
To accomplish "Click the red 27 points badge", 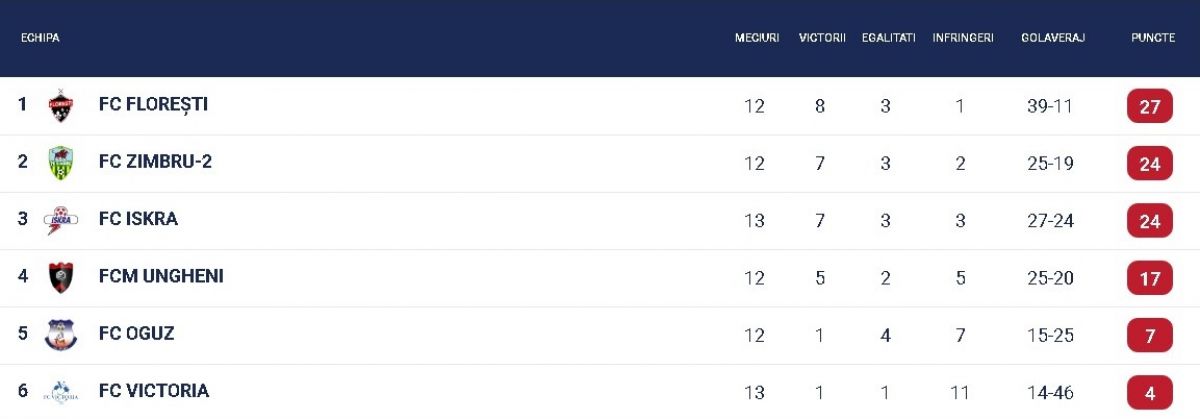I will (x=1149, y=106).
